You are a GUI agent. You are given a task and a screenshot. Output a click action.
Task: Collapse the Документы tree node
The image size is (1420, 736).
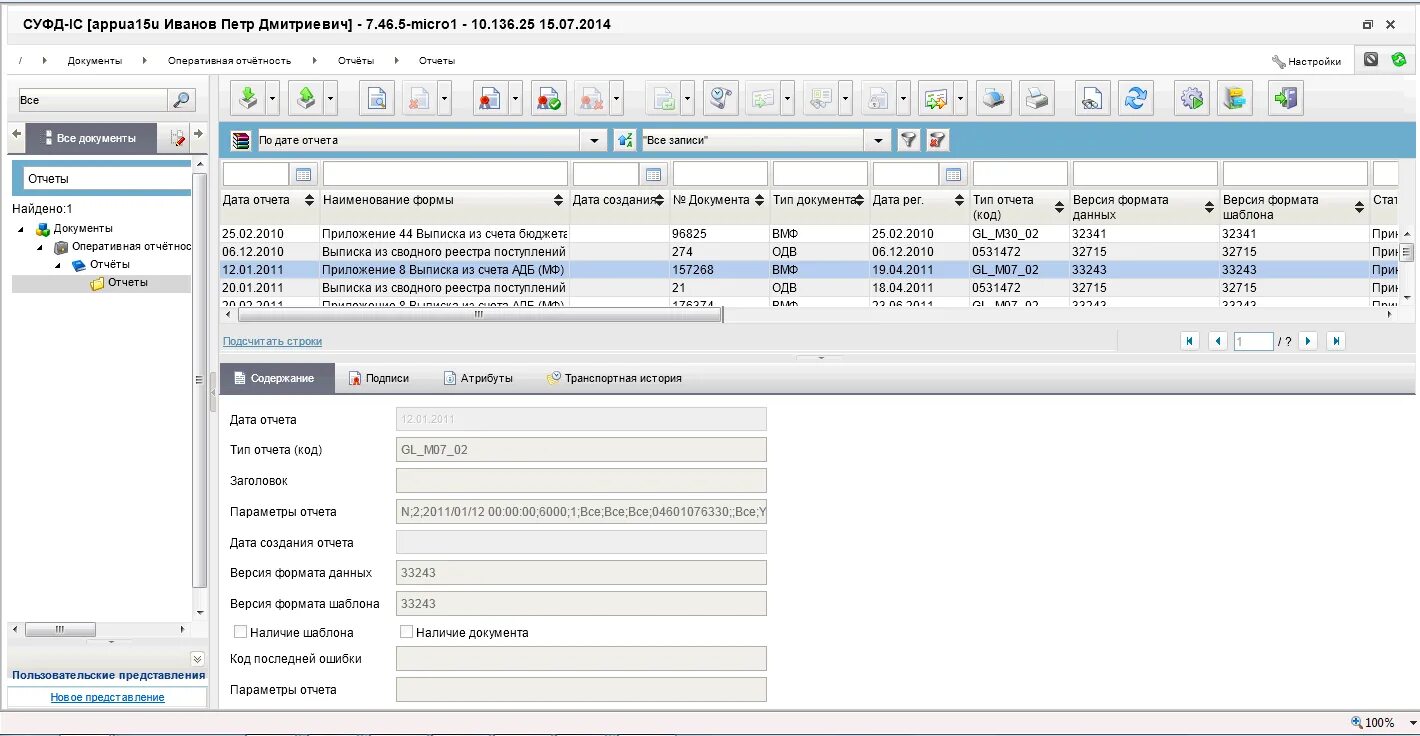pyautogui.click(x=22, y=229)
